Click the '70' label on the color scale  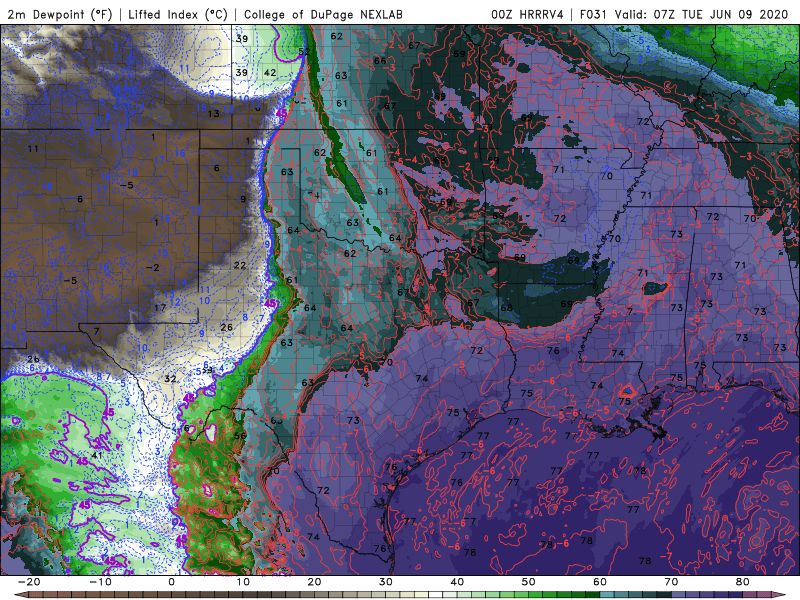[x=671, y=582]
